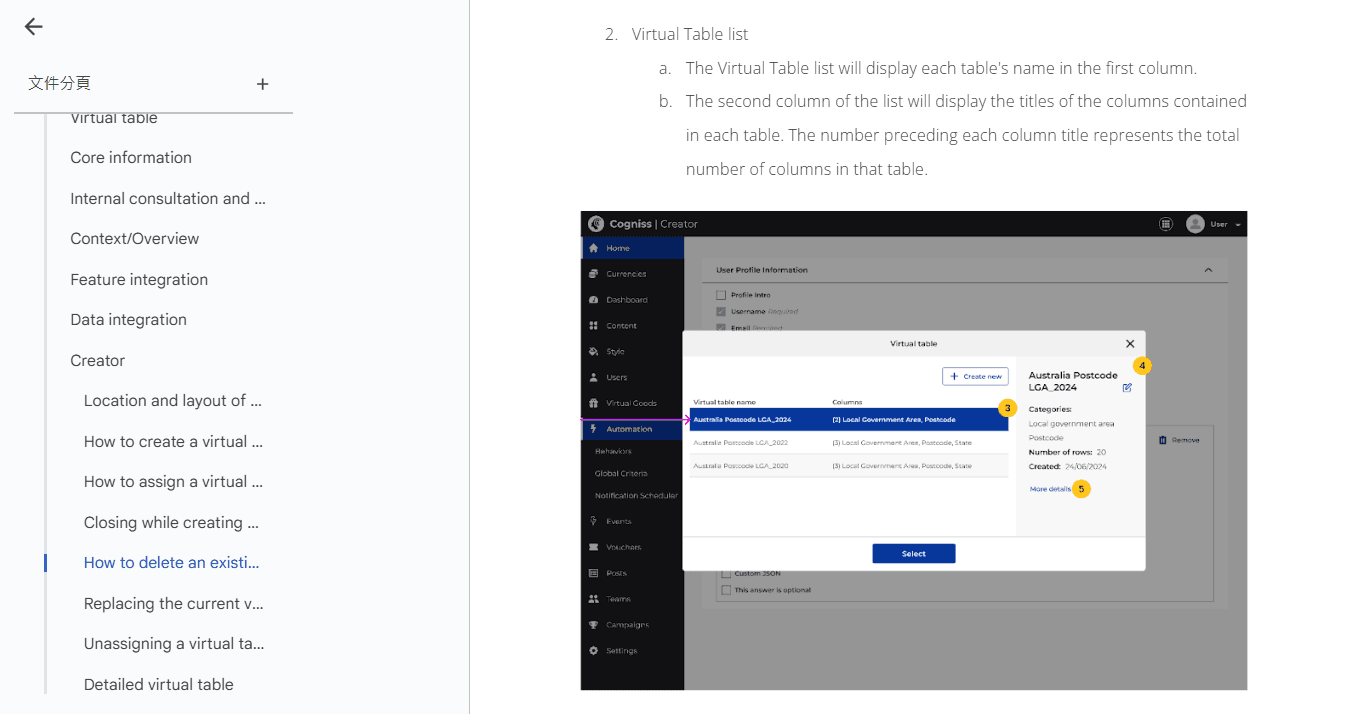Screen dimensions: 1362x714
Task: Click the Virtual Table list numbered item text
Action: pos(690,35)
